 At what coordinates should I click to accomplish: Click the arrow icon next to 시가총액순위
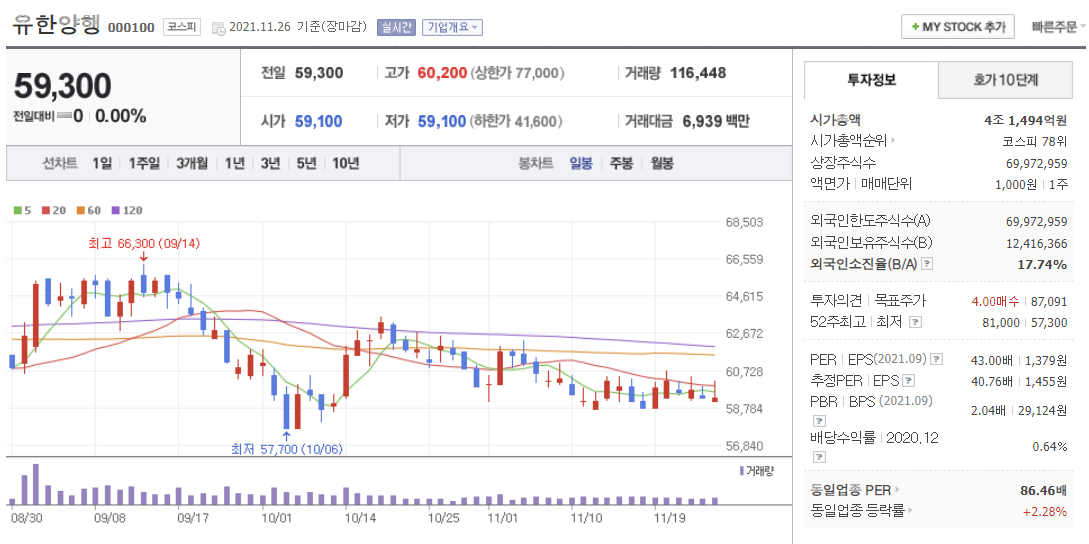coord(893,141)
